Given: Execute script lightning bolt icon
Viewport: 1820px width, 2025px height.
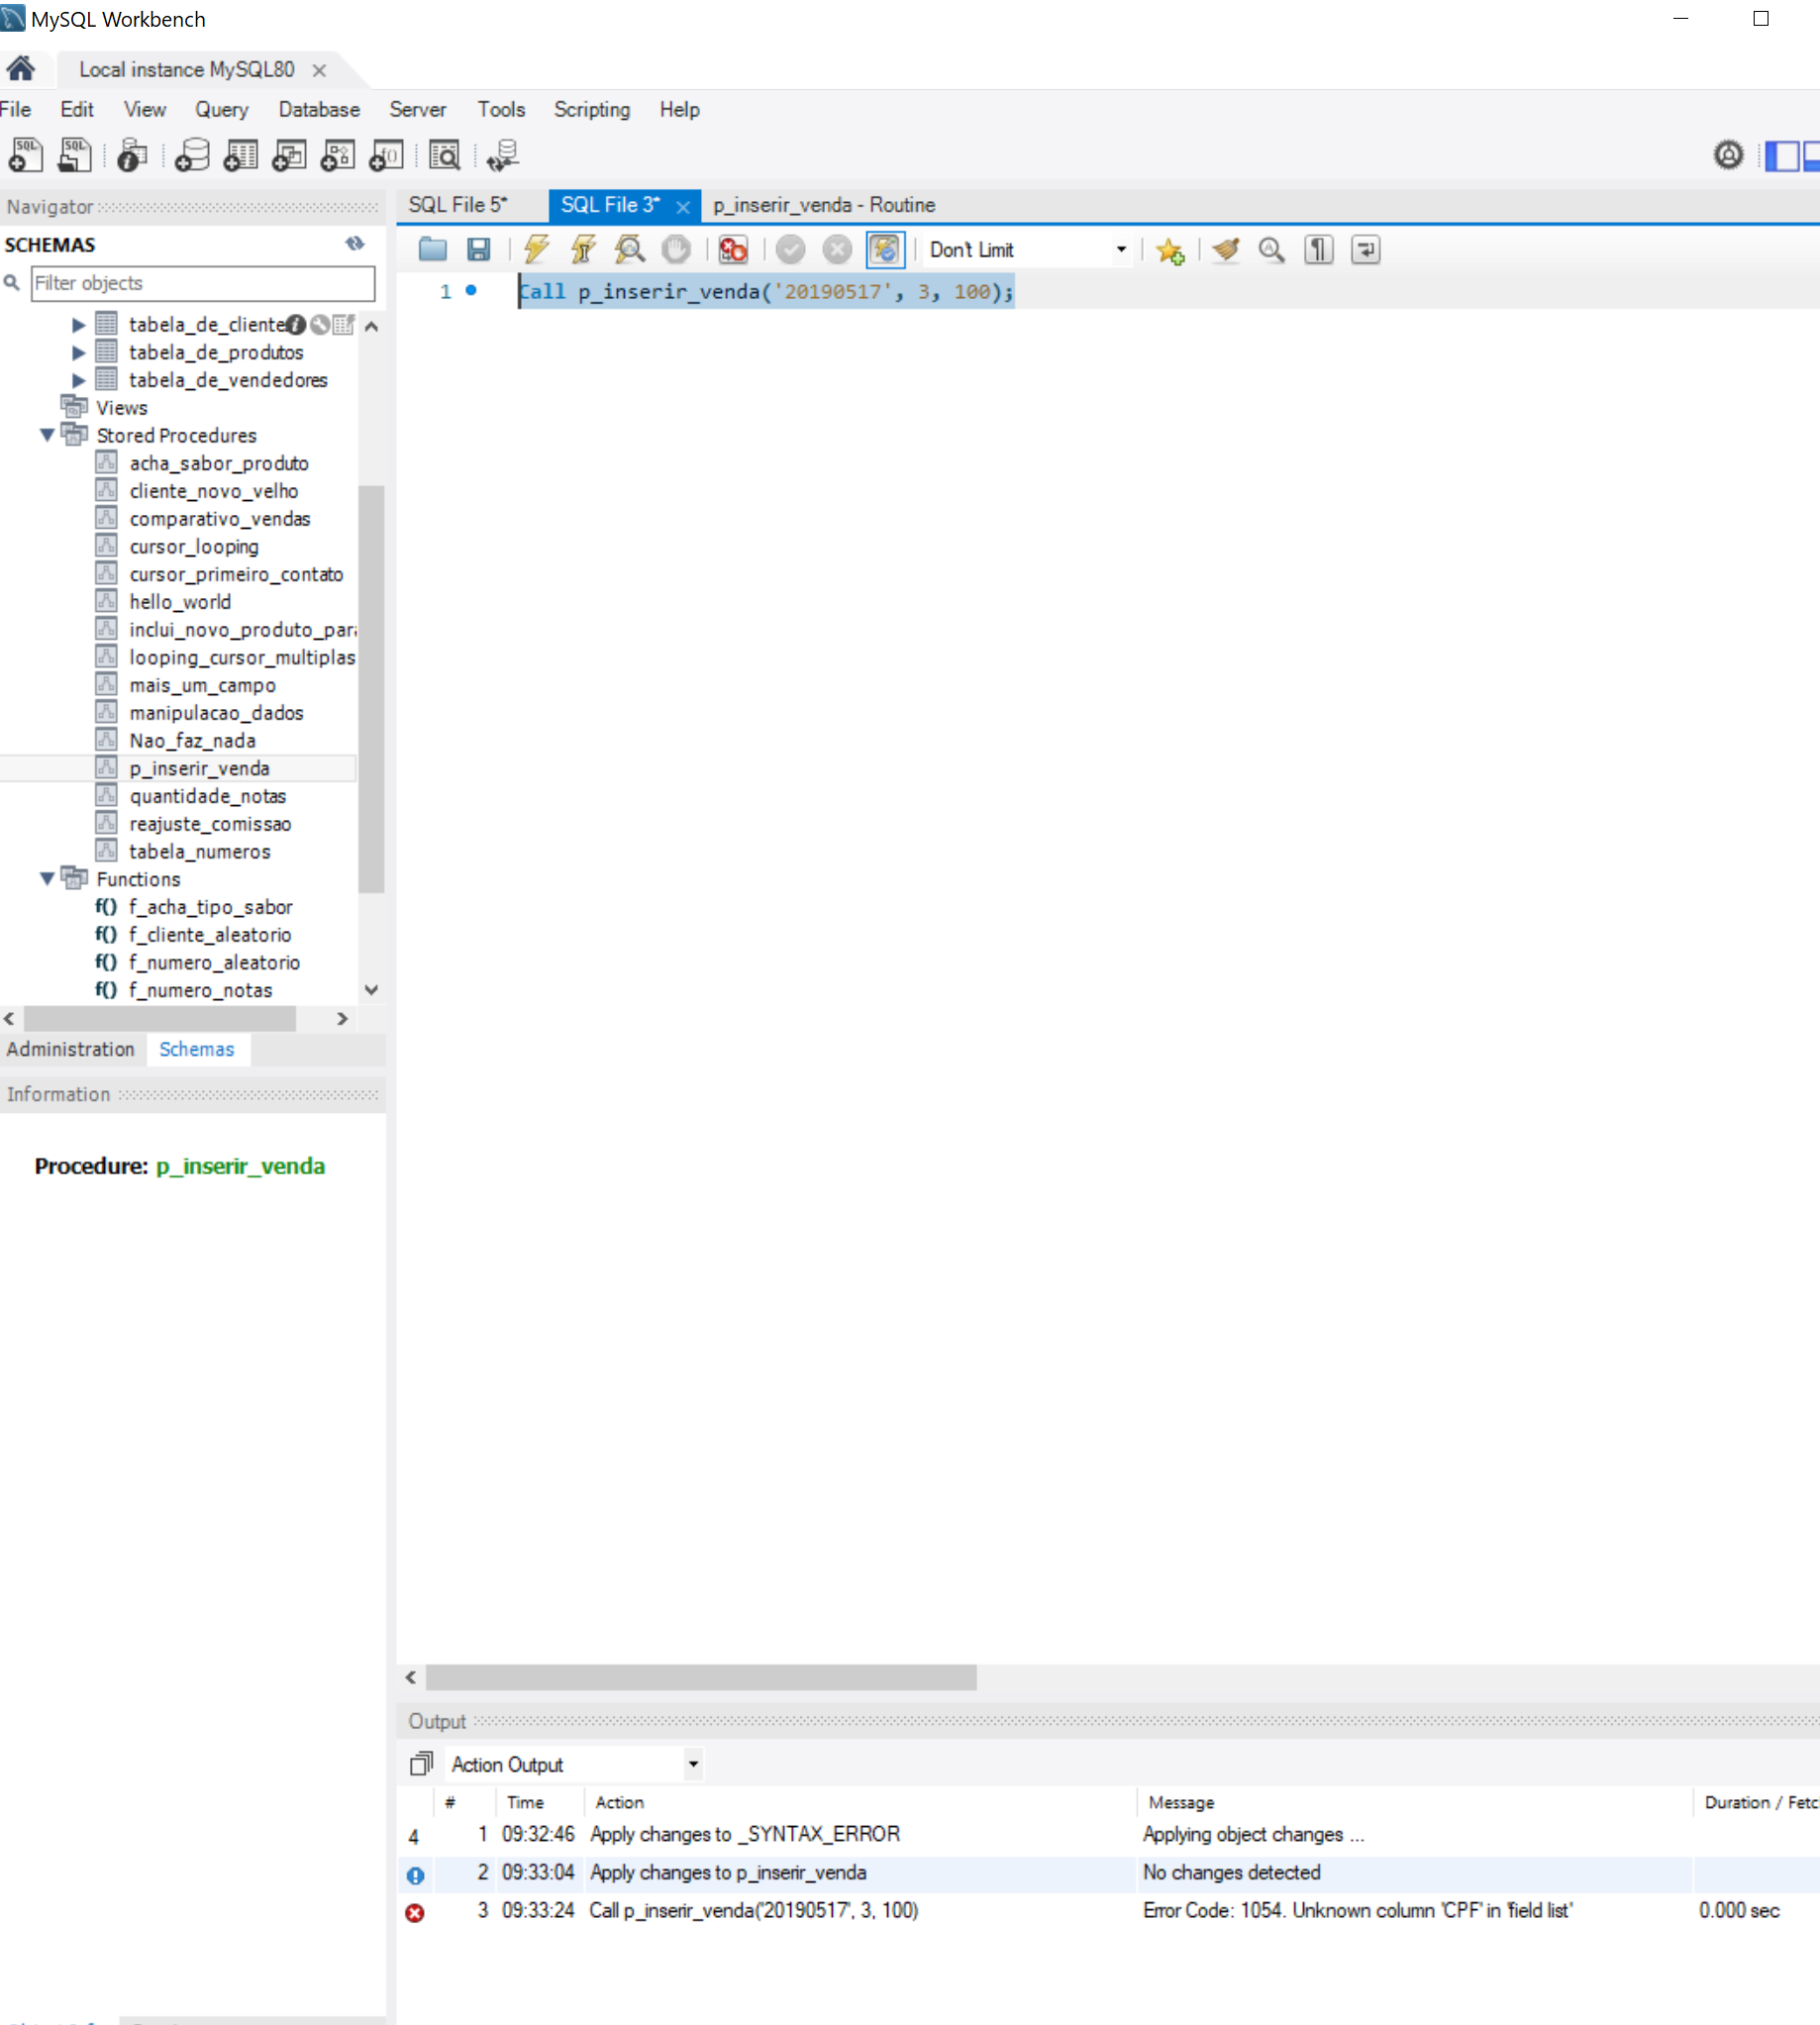Looking at the screenshot, I should 536,249.
